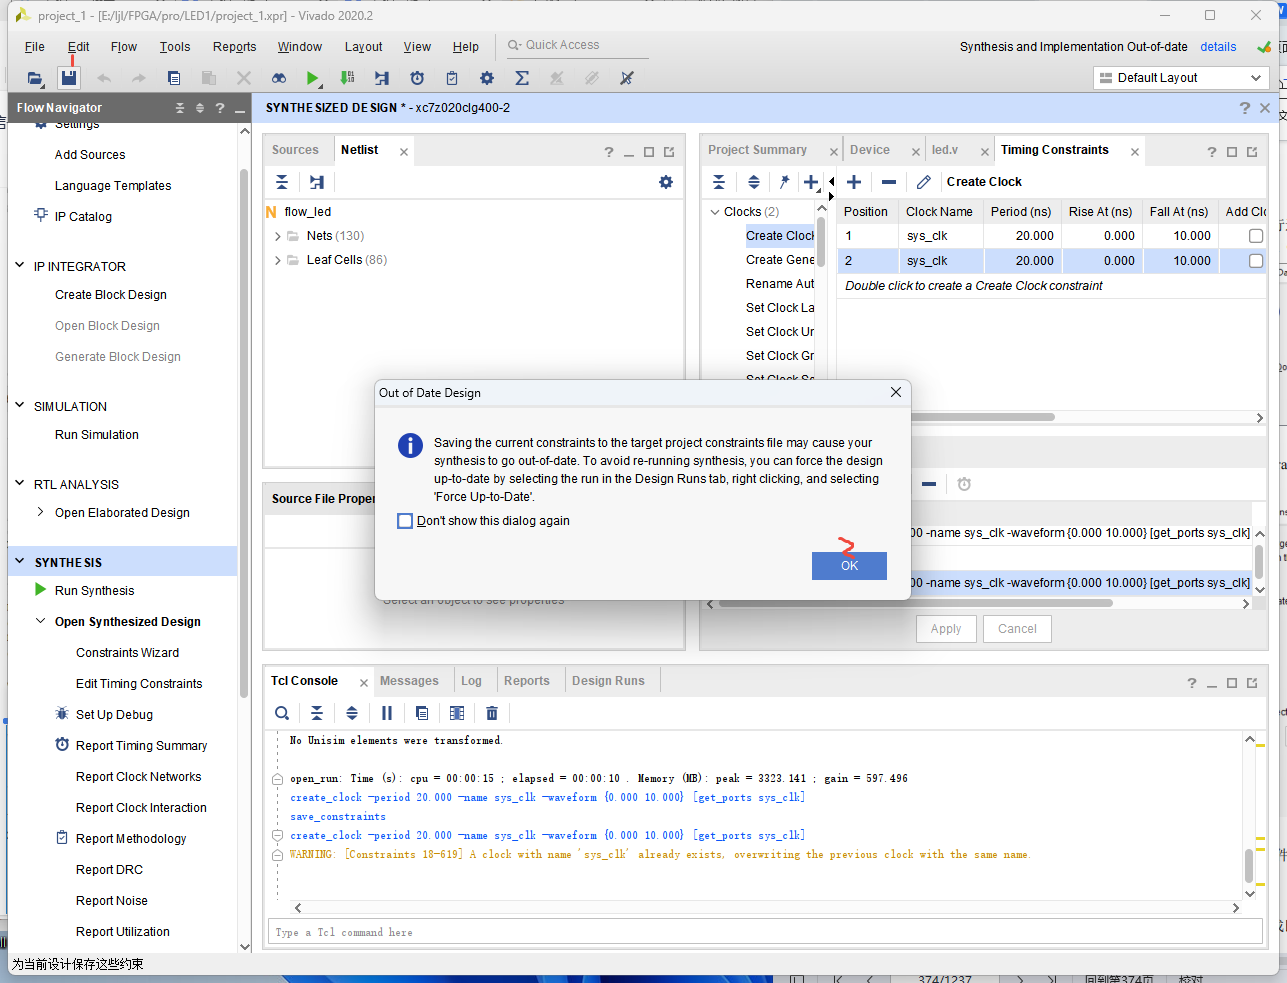Click the Quick Access search box
Image resolution: width=1287 pixels, height=983 pixels.
click(578, 45)
